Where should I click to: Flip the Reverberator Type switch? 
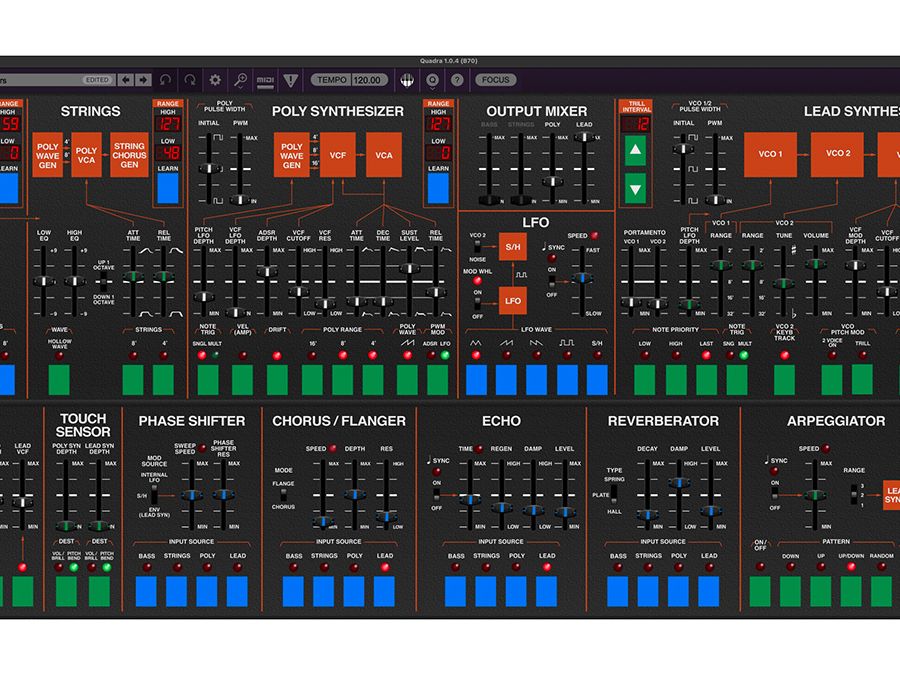(614, 494)
